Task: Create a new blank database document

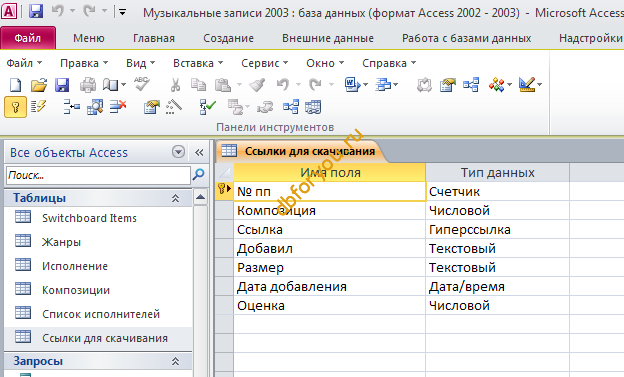Action: 15,85
